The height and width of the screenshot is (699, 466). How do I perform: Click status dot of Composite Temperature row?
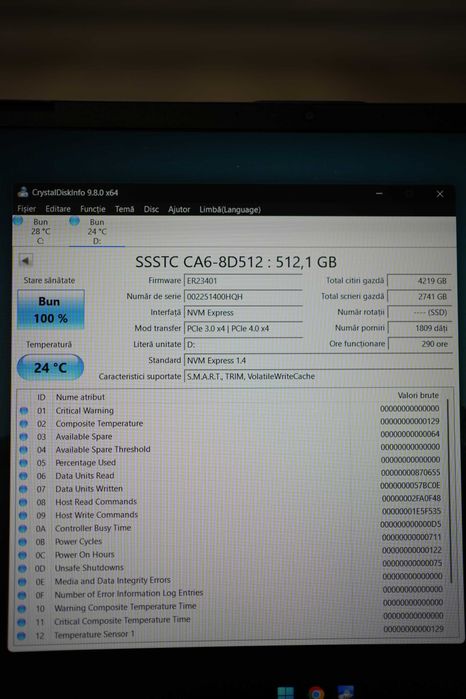[x=24, y=424]
